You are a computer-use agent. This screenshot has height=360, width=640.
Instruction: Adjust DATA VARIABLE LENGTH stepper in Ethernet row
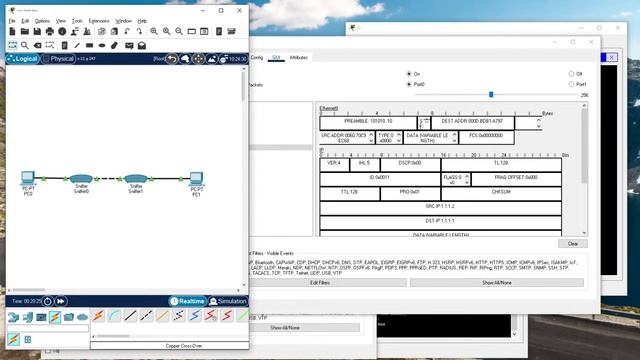tap(454, 138)
